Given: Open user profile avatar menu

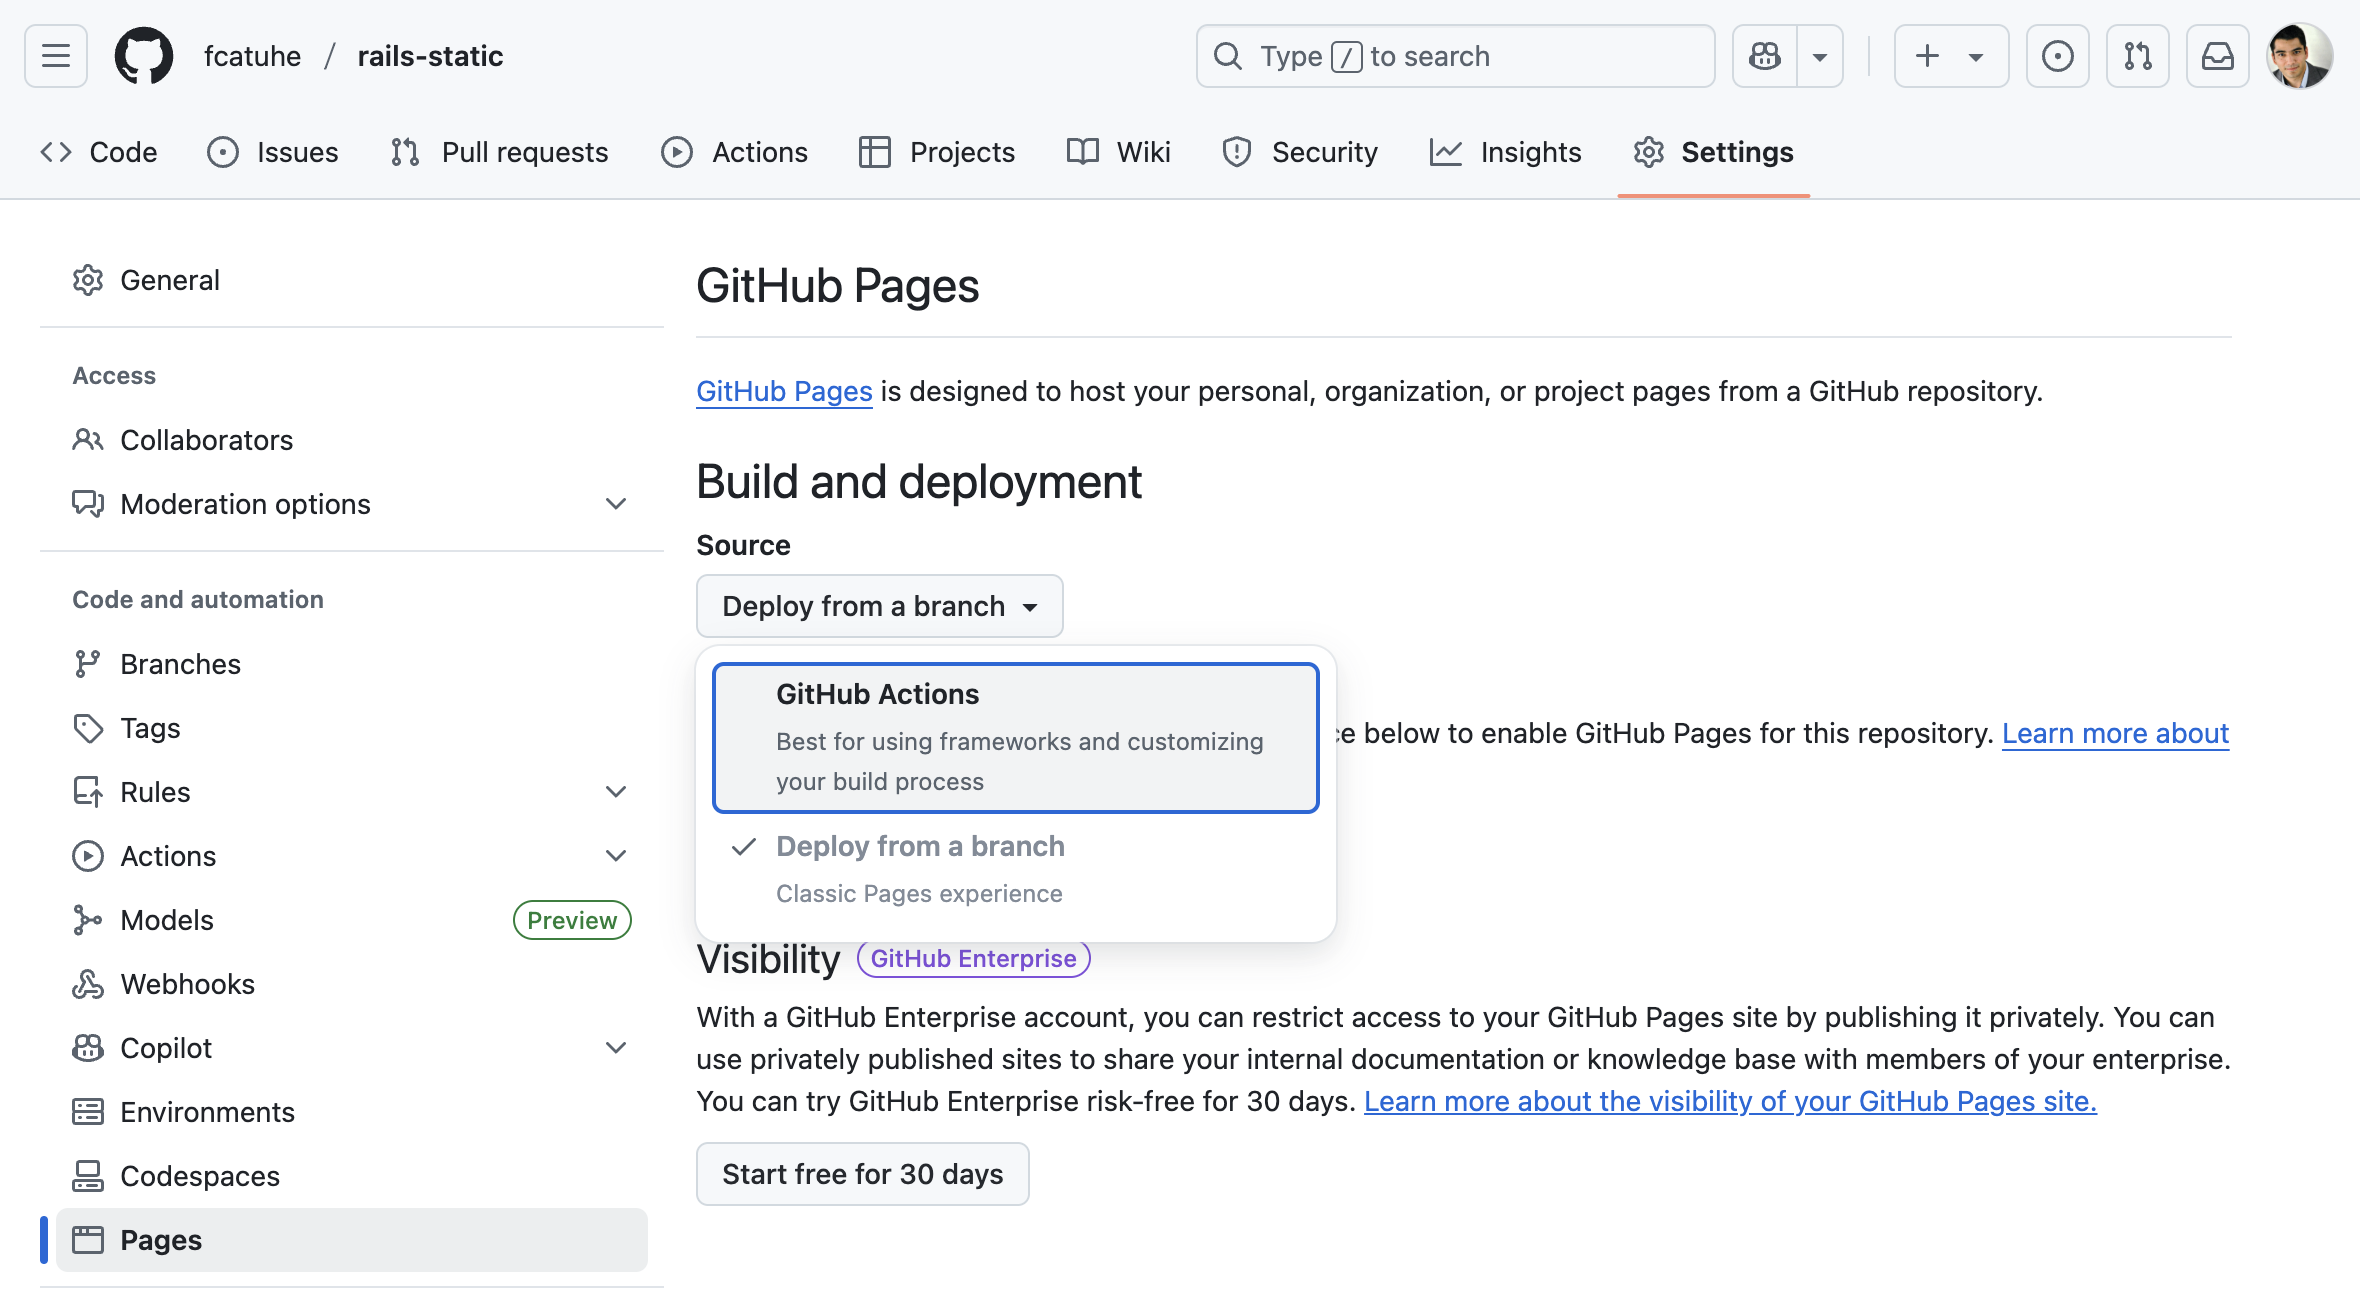Looking at the screenshot, I should click(2299, 56).
